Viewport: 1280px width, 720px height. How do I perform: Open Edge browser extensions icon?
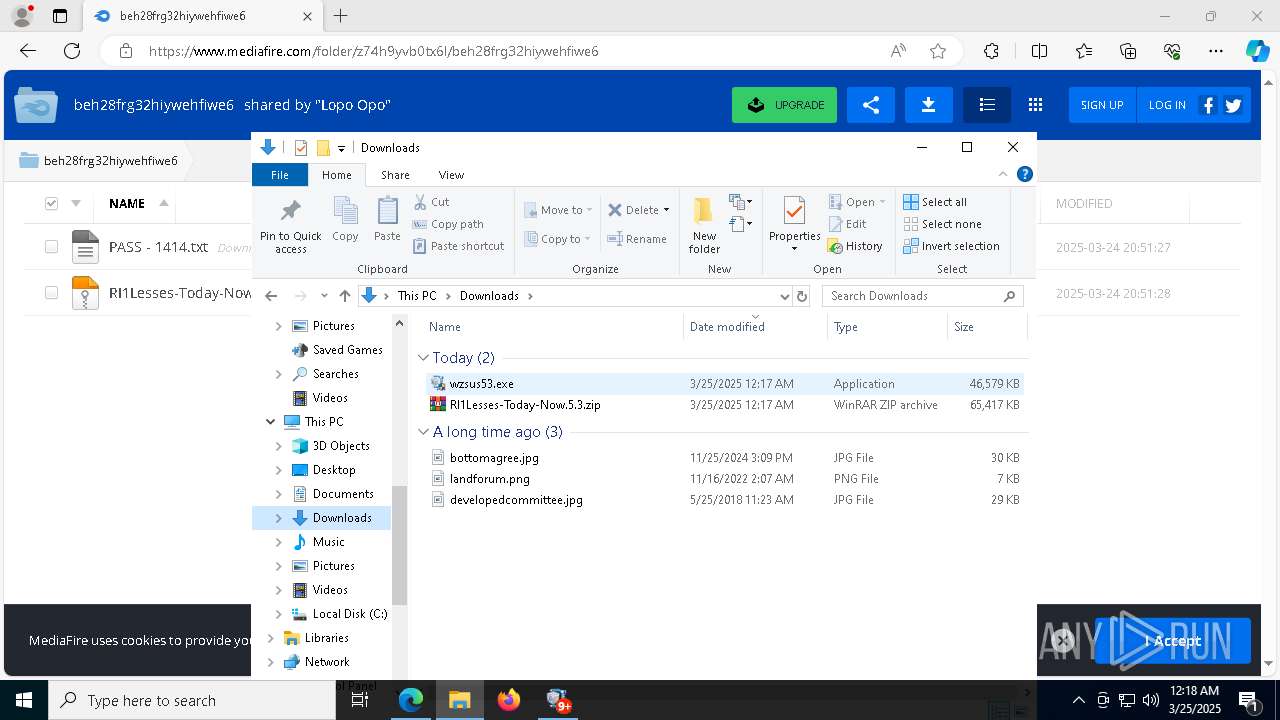pos(991,51)
